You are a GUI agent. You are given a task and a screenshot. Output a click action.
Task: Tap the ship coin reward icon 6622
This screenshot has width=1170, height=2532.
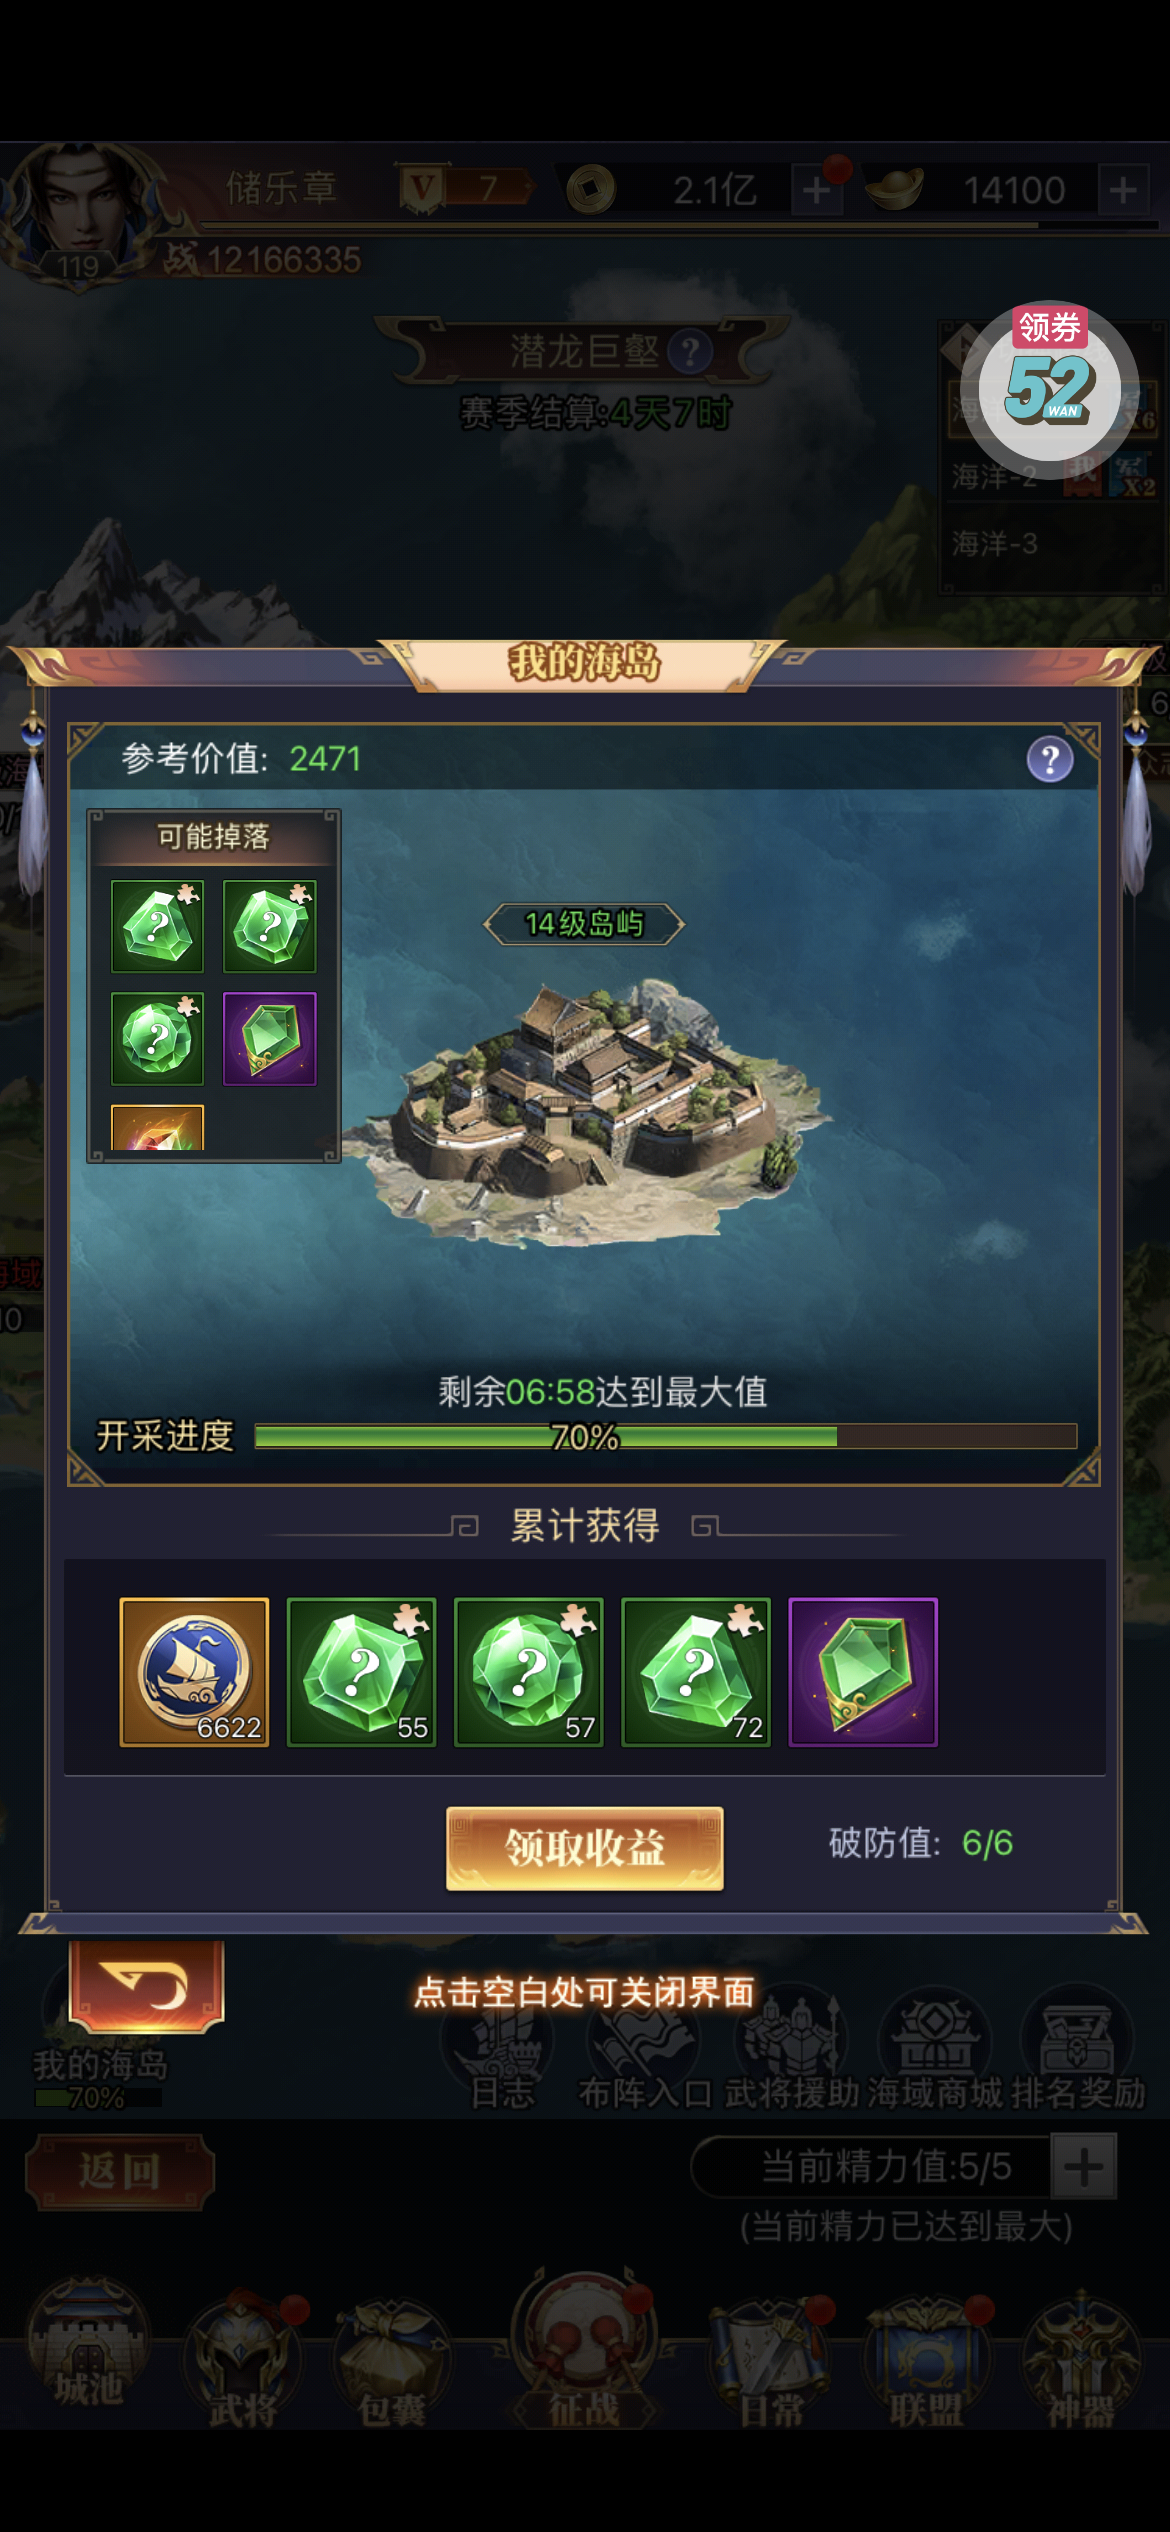[x=194, y=1672]
